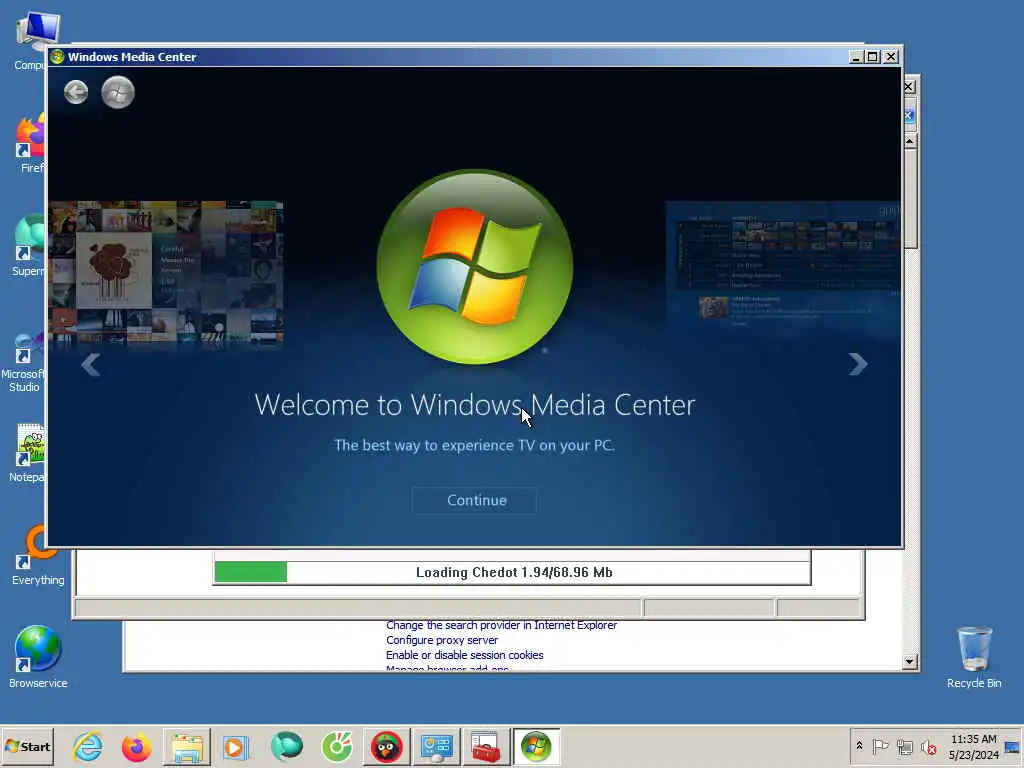Select the music album collage thumbnail
Screen dimensions: 1024x768
(x=166, y=272)
